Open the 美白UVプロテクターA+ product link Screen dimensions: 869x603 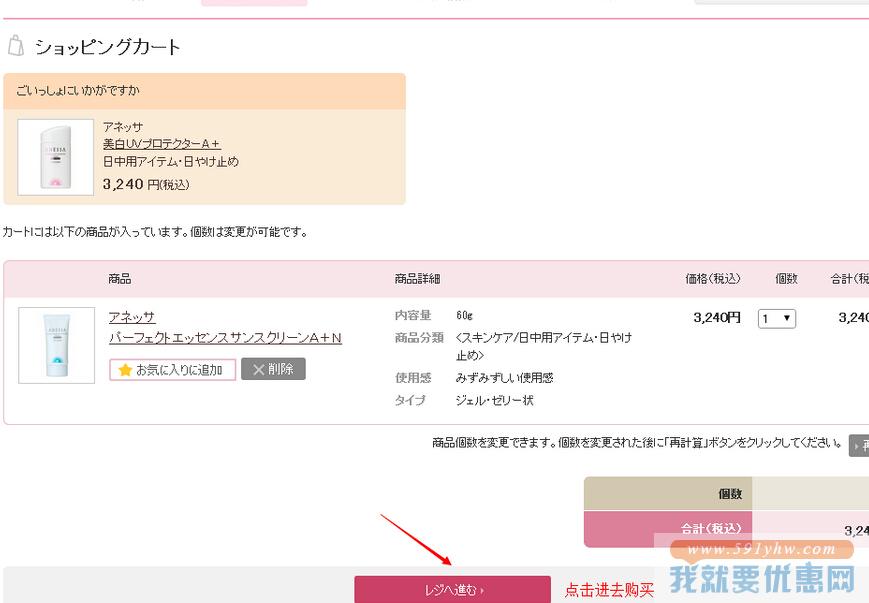162,144
